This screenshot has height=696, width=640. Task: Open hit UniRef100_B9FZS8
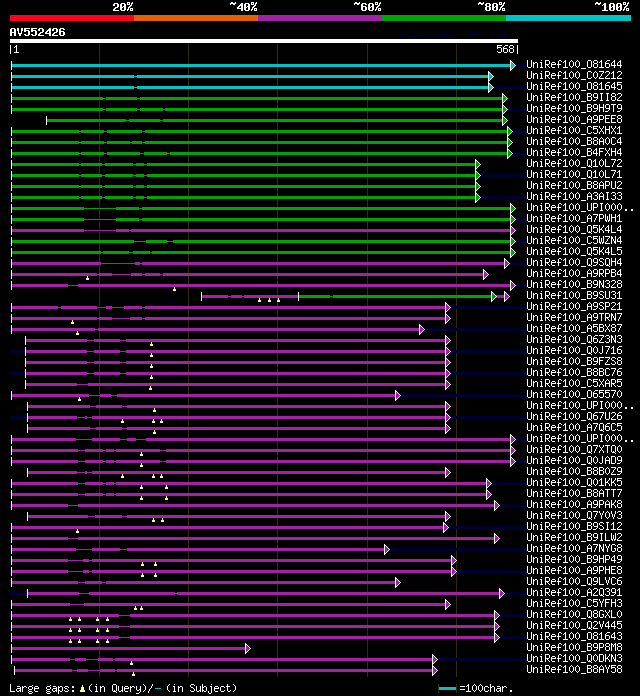tap(574, 361)
